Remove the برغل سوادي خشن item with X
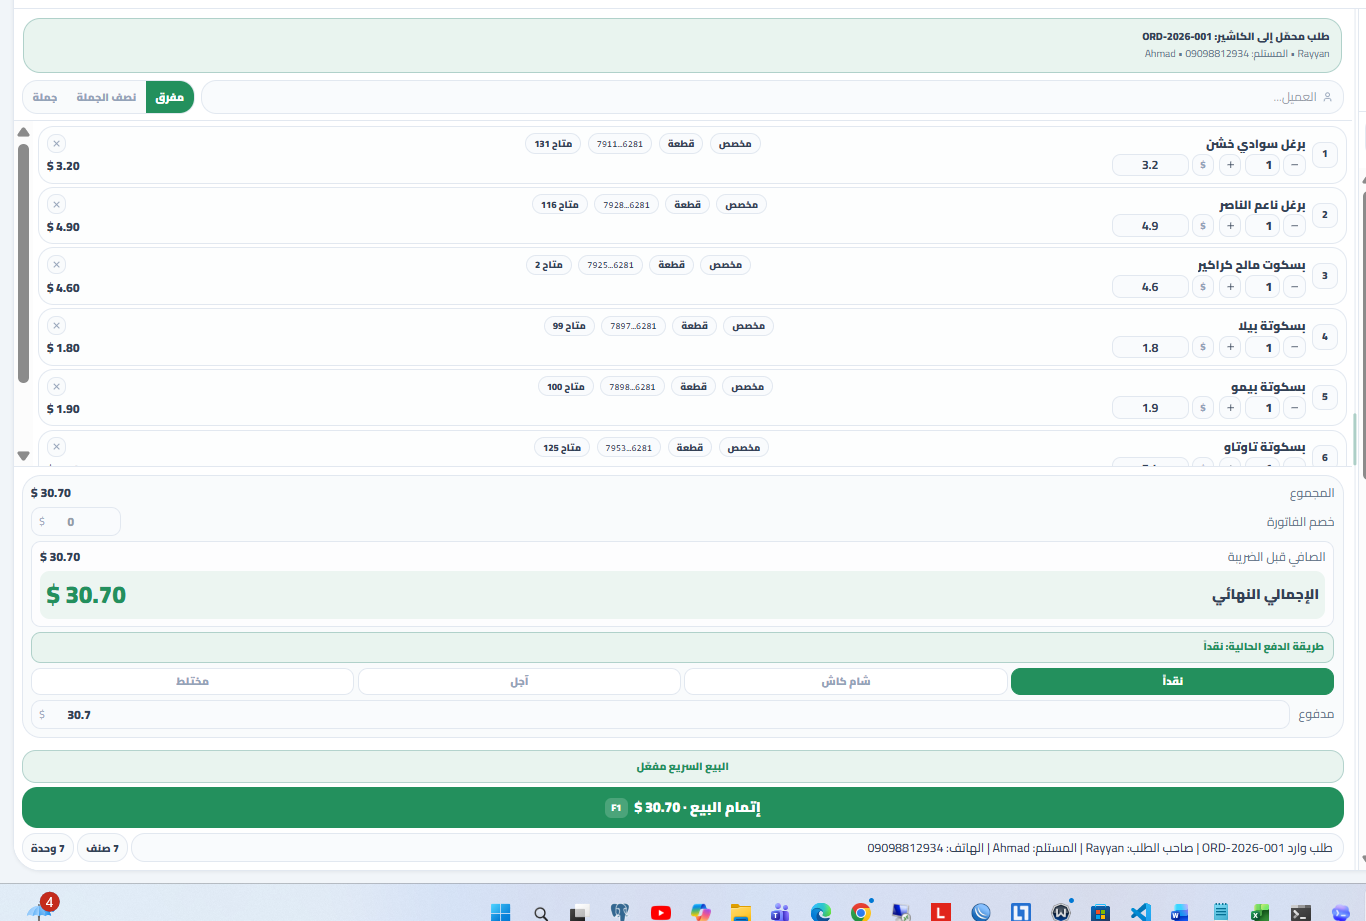Image resolution: width=1366 pixels, height=921 pixels. tap(56, 144)
